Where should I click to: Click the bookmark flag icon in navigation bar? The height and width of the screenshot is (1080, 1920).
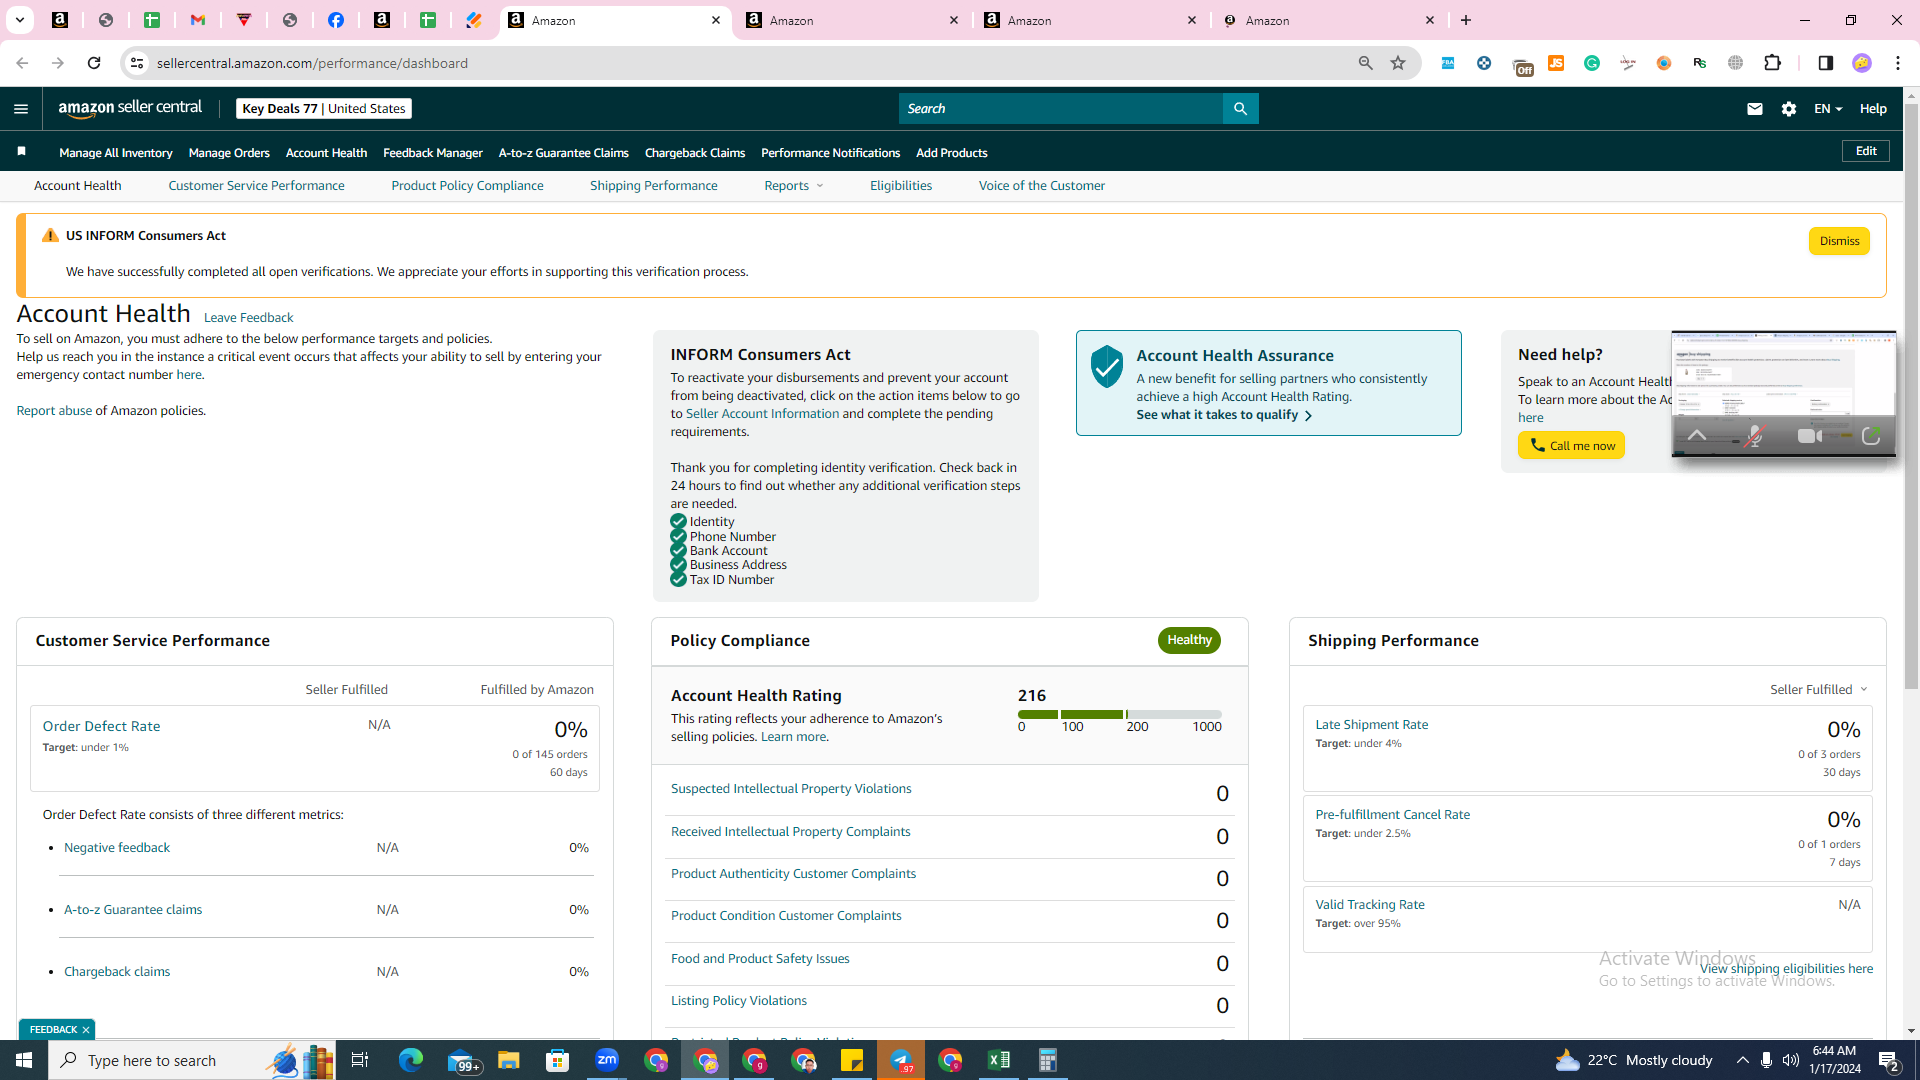pos(21,152)
